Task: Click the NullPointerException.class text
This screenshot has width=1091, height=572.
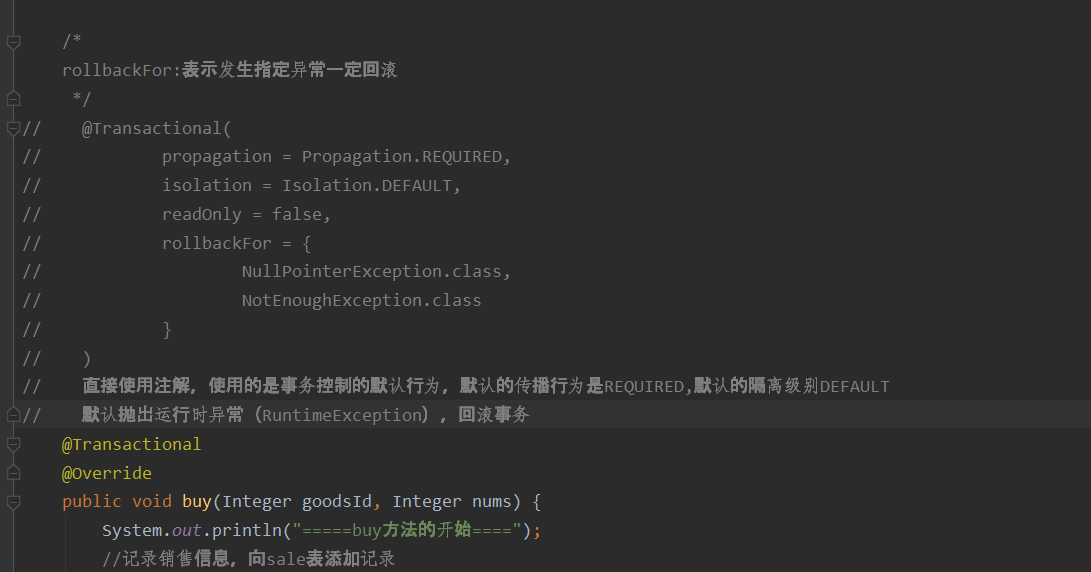Action: coord(372,271)
